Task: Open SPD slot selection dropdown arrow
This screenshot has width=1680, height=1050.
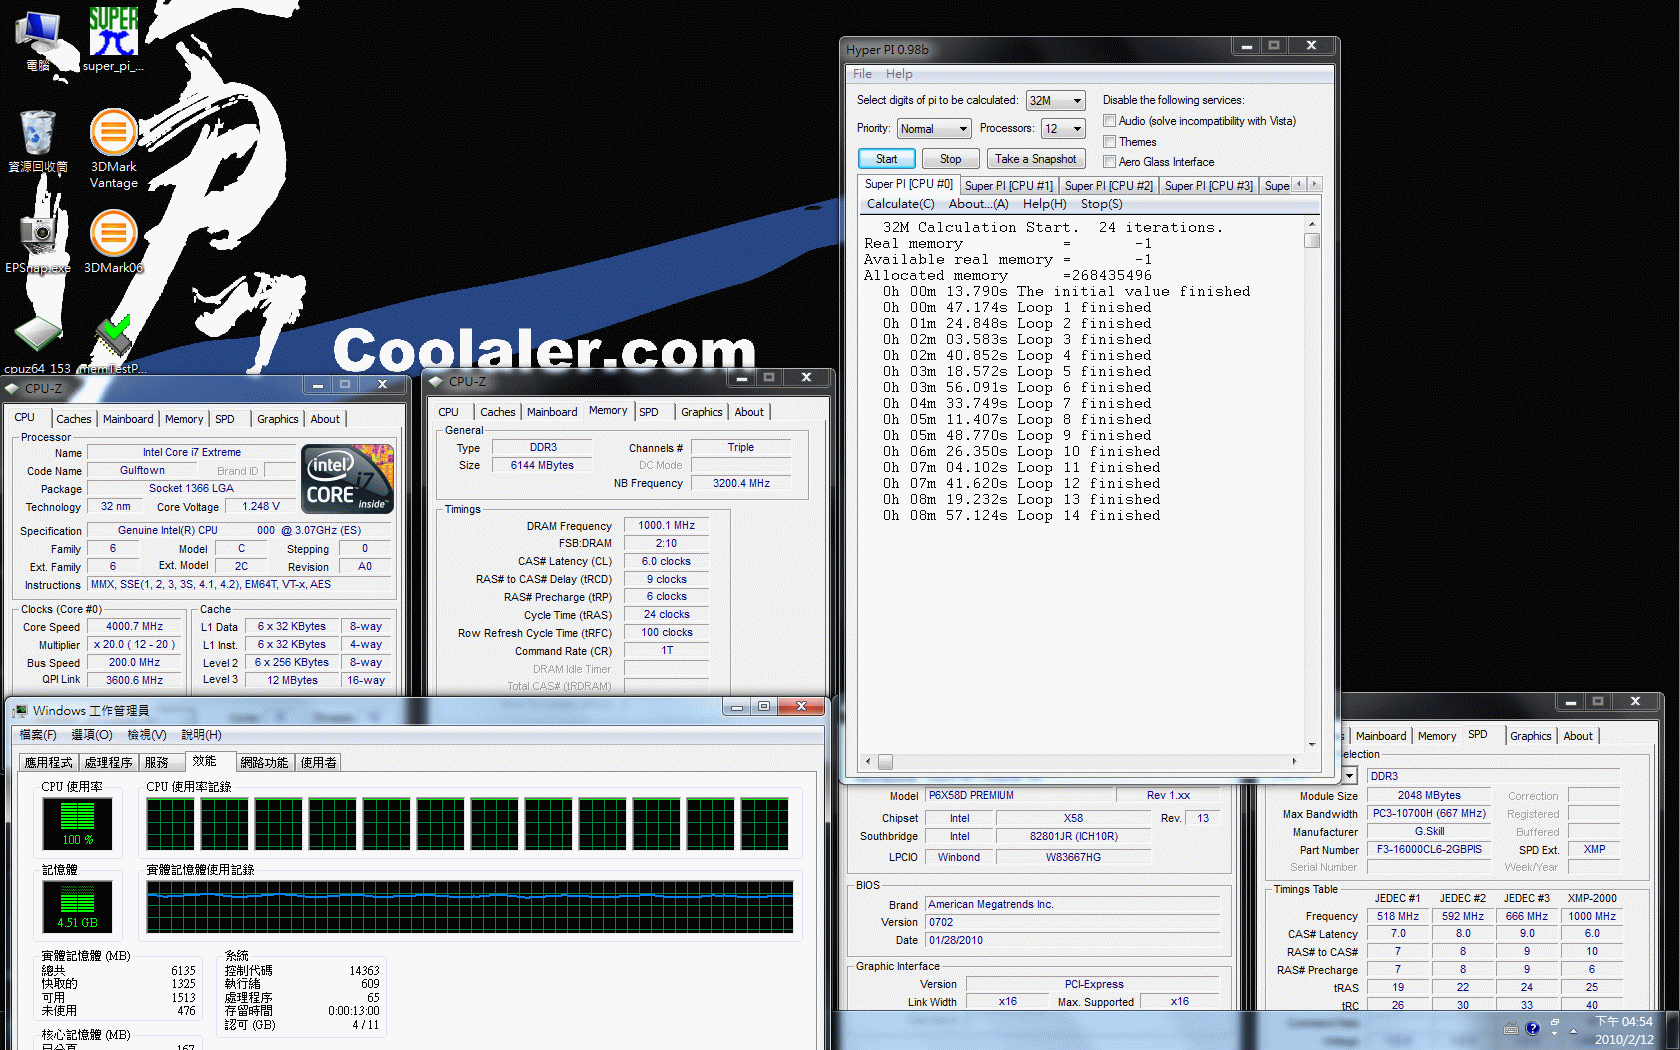Action: 1349,775
